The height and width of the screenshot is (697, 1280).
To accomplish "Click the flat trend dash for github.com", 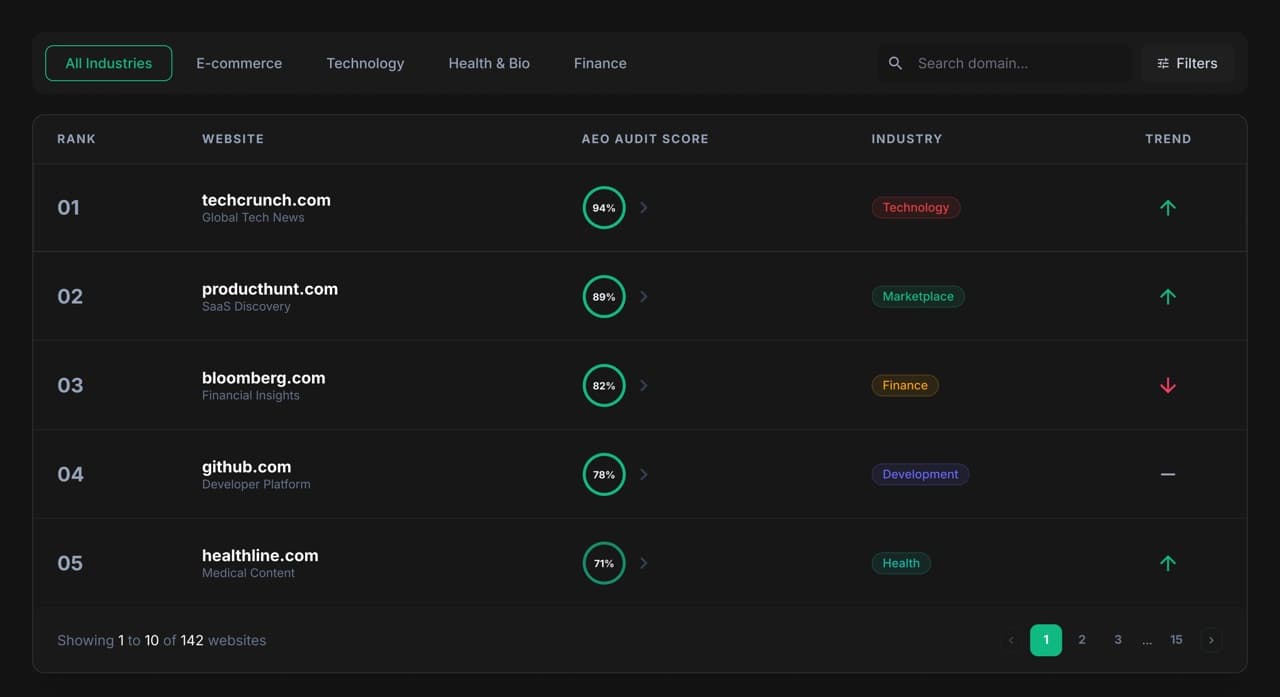I will point(1167,474).
